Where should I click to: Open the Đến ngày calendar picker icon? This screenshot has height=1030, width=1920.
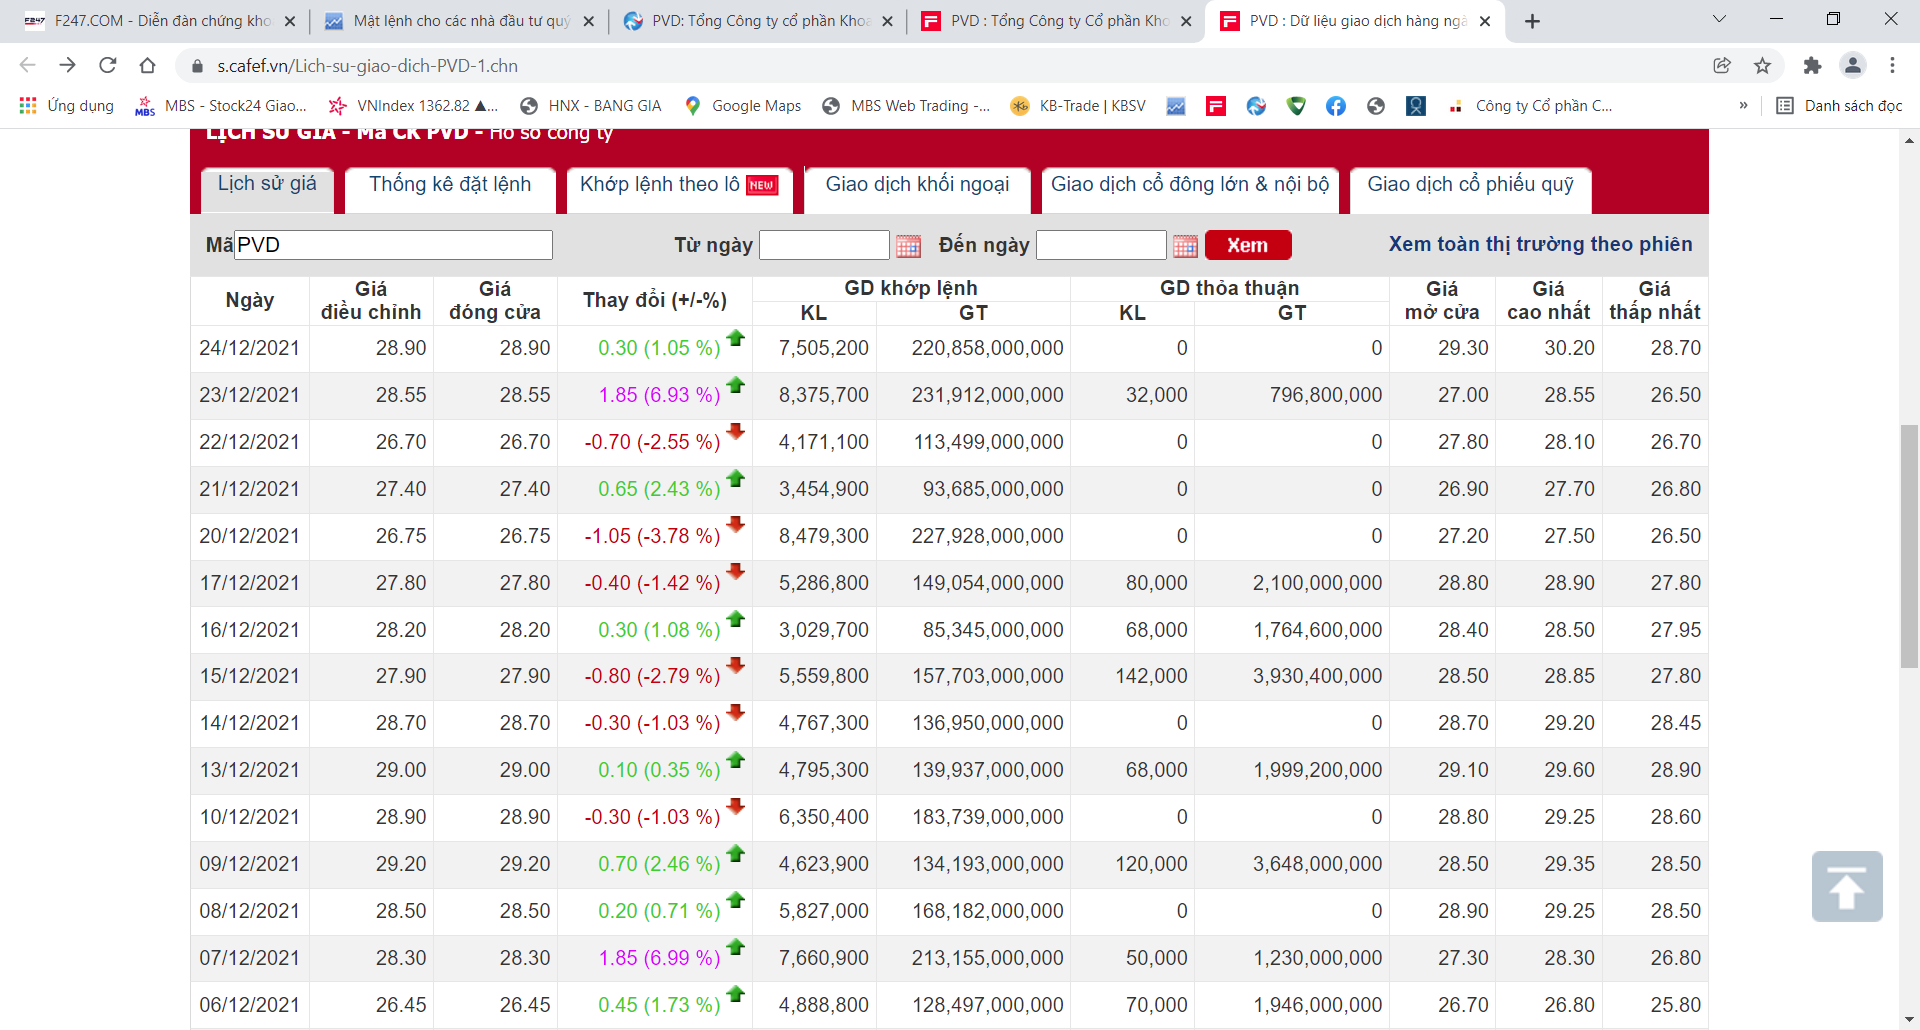pyautogui.click(x=1185, y=246)
